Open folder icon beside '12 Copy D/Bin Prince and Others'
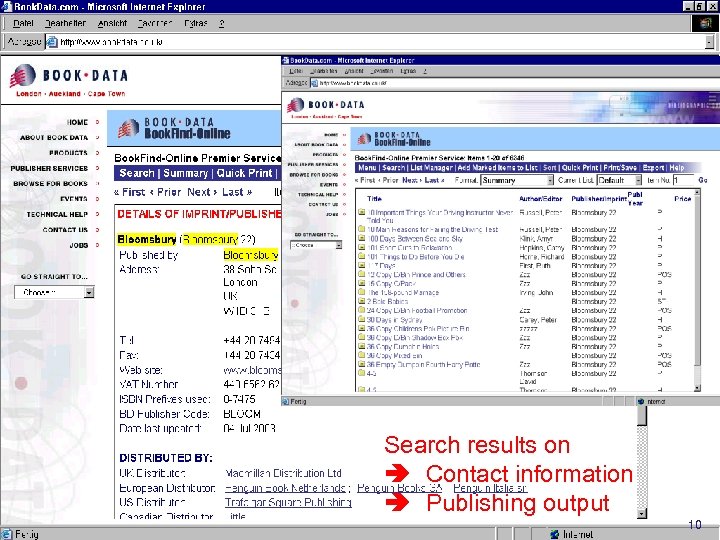Image resolution: width=720 pixels, height=540 pixels. (361, 274)
